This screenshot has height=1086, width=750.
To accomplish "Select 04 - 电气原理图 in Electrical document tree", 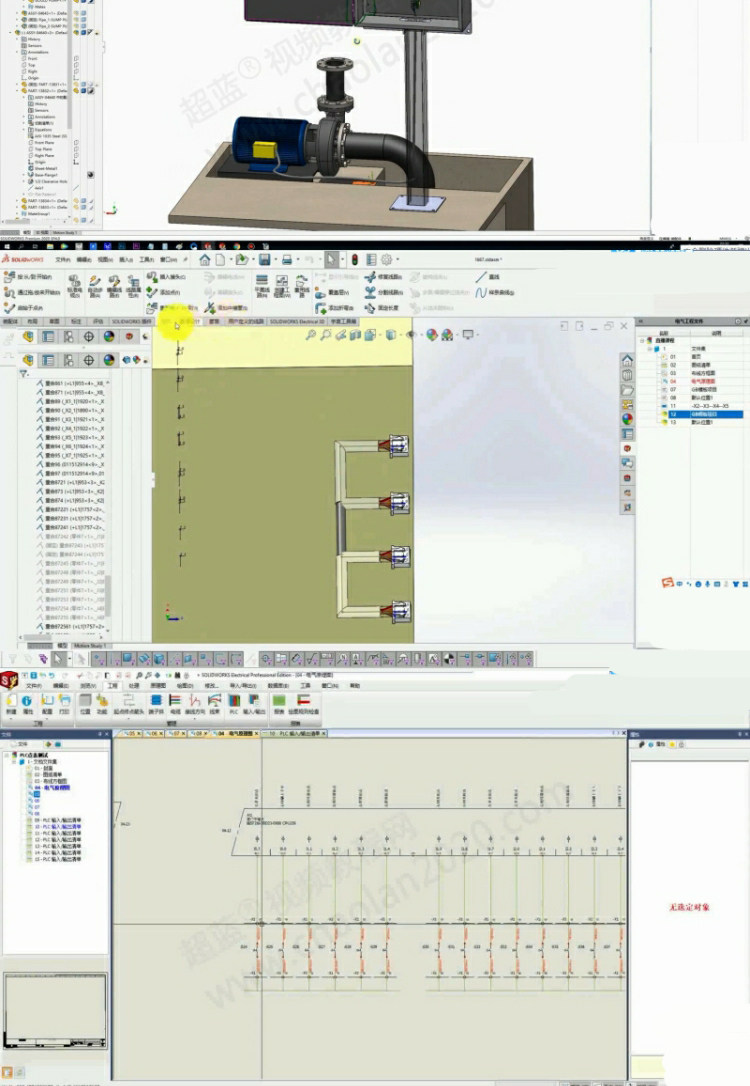I will coord(53,787).
